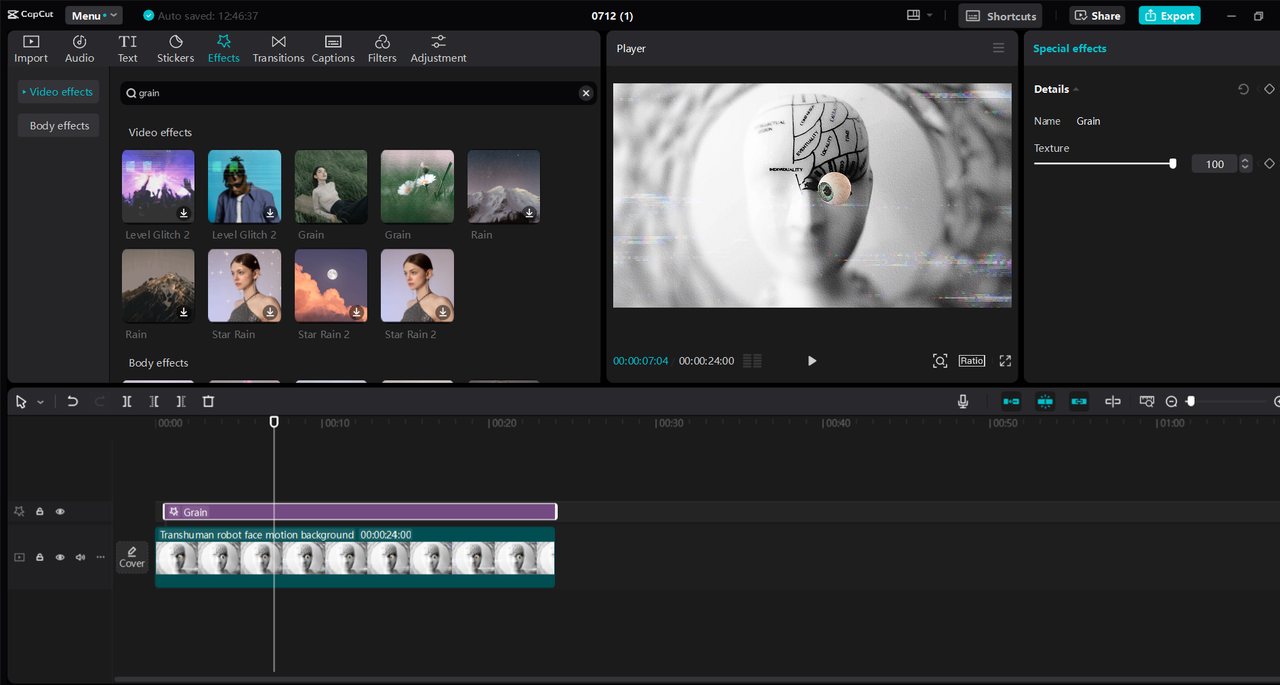Click the grain search field
Viewport: 1280px width, 685px height.
pos(358,93)
